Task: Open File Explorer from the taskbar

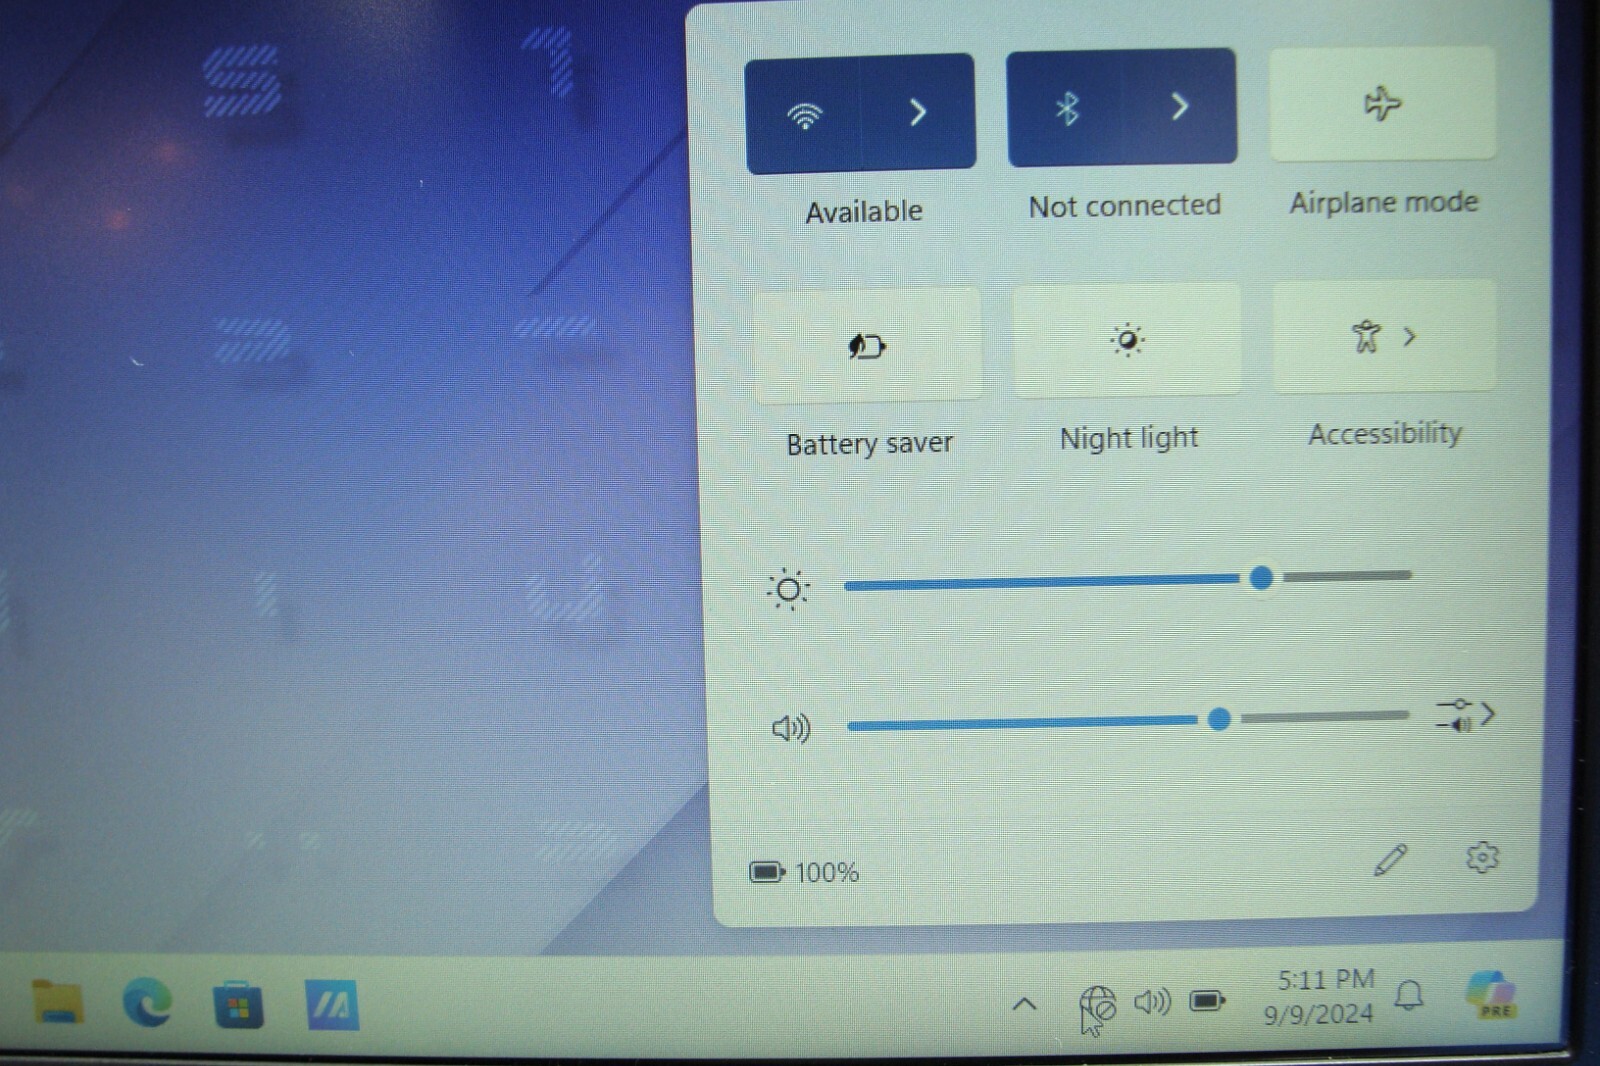Action: [57, 1002]
